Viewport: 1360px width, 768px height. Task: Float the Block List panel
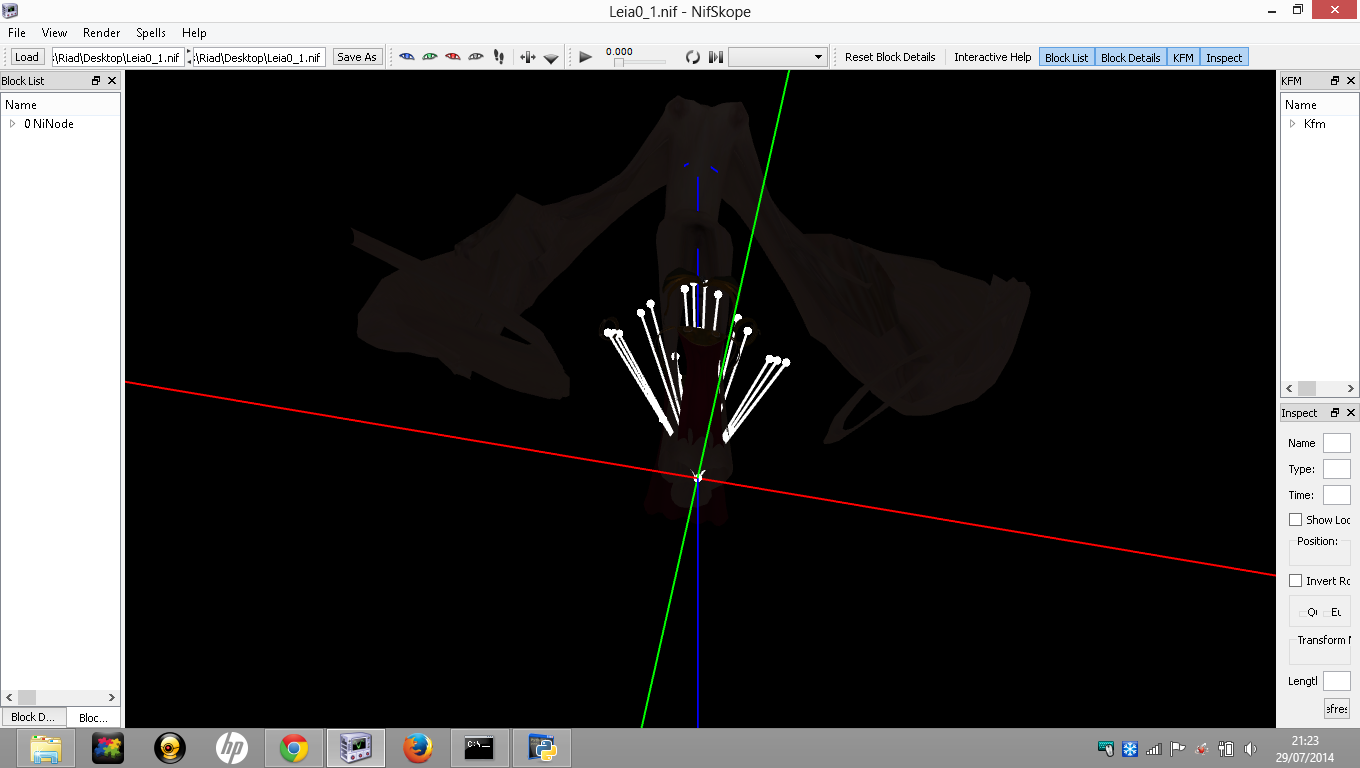click(x=96, y=81)
